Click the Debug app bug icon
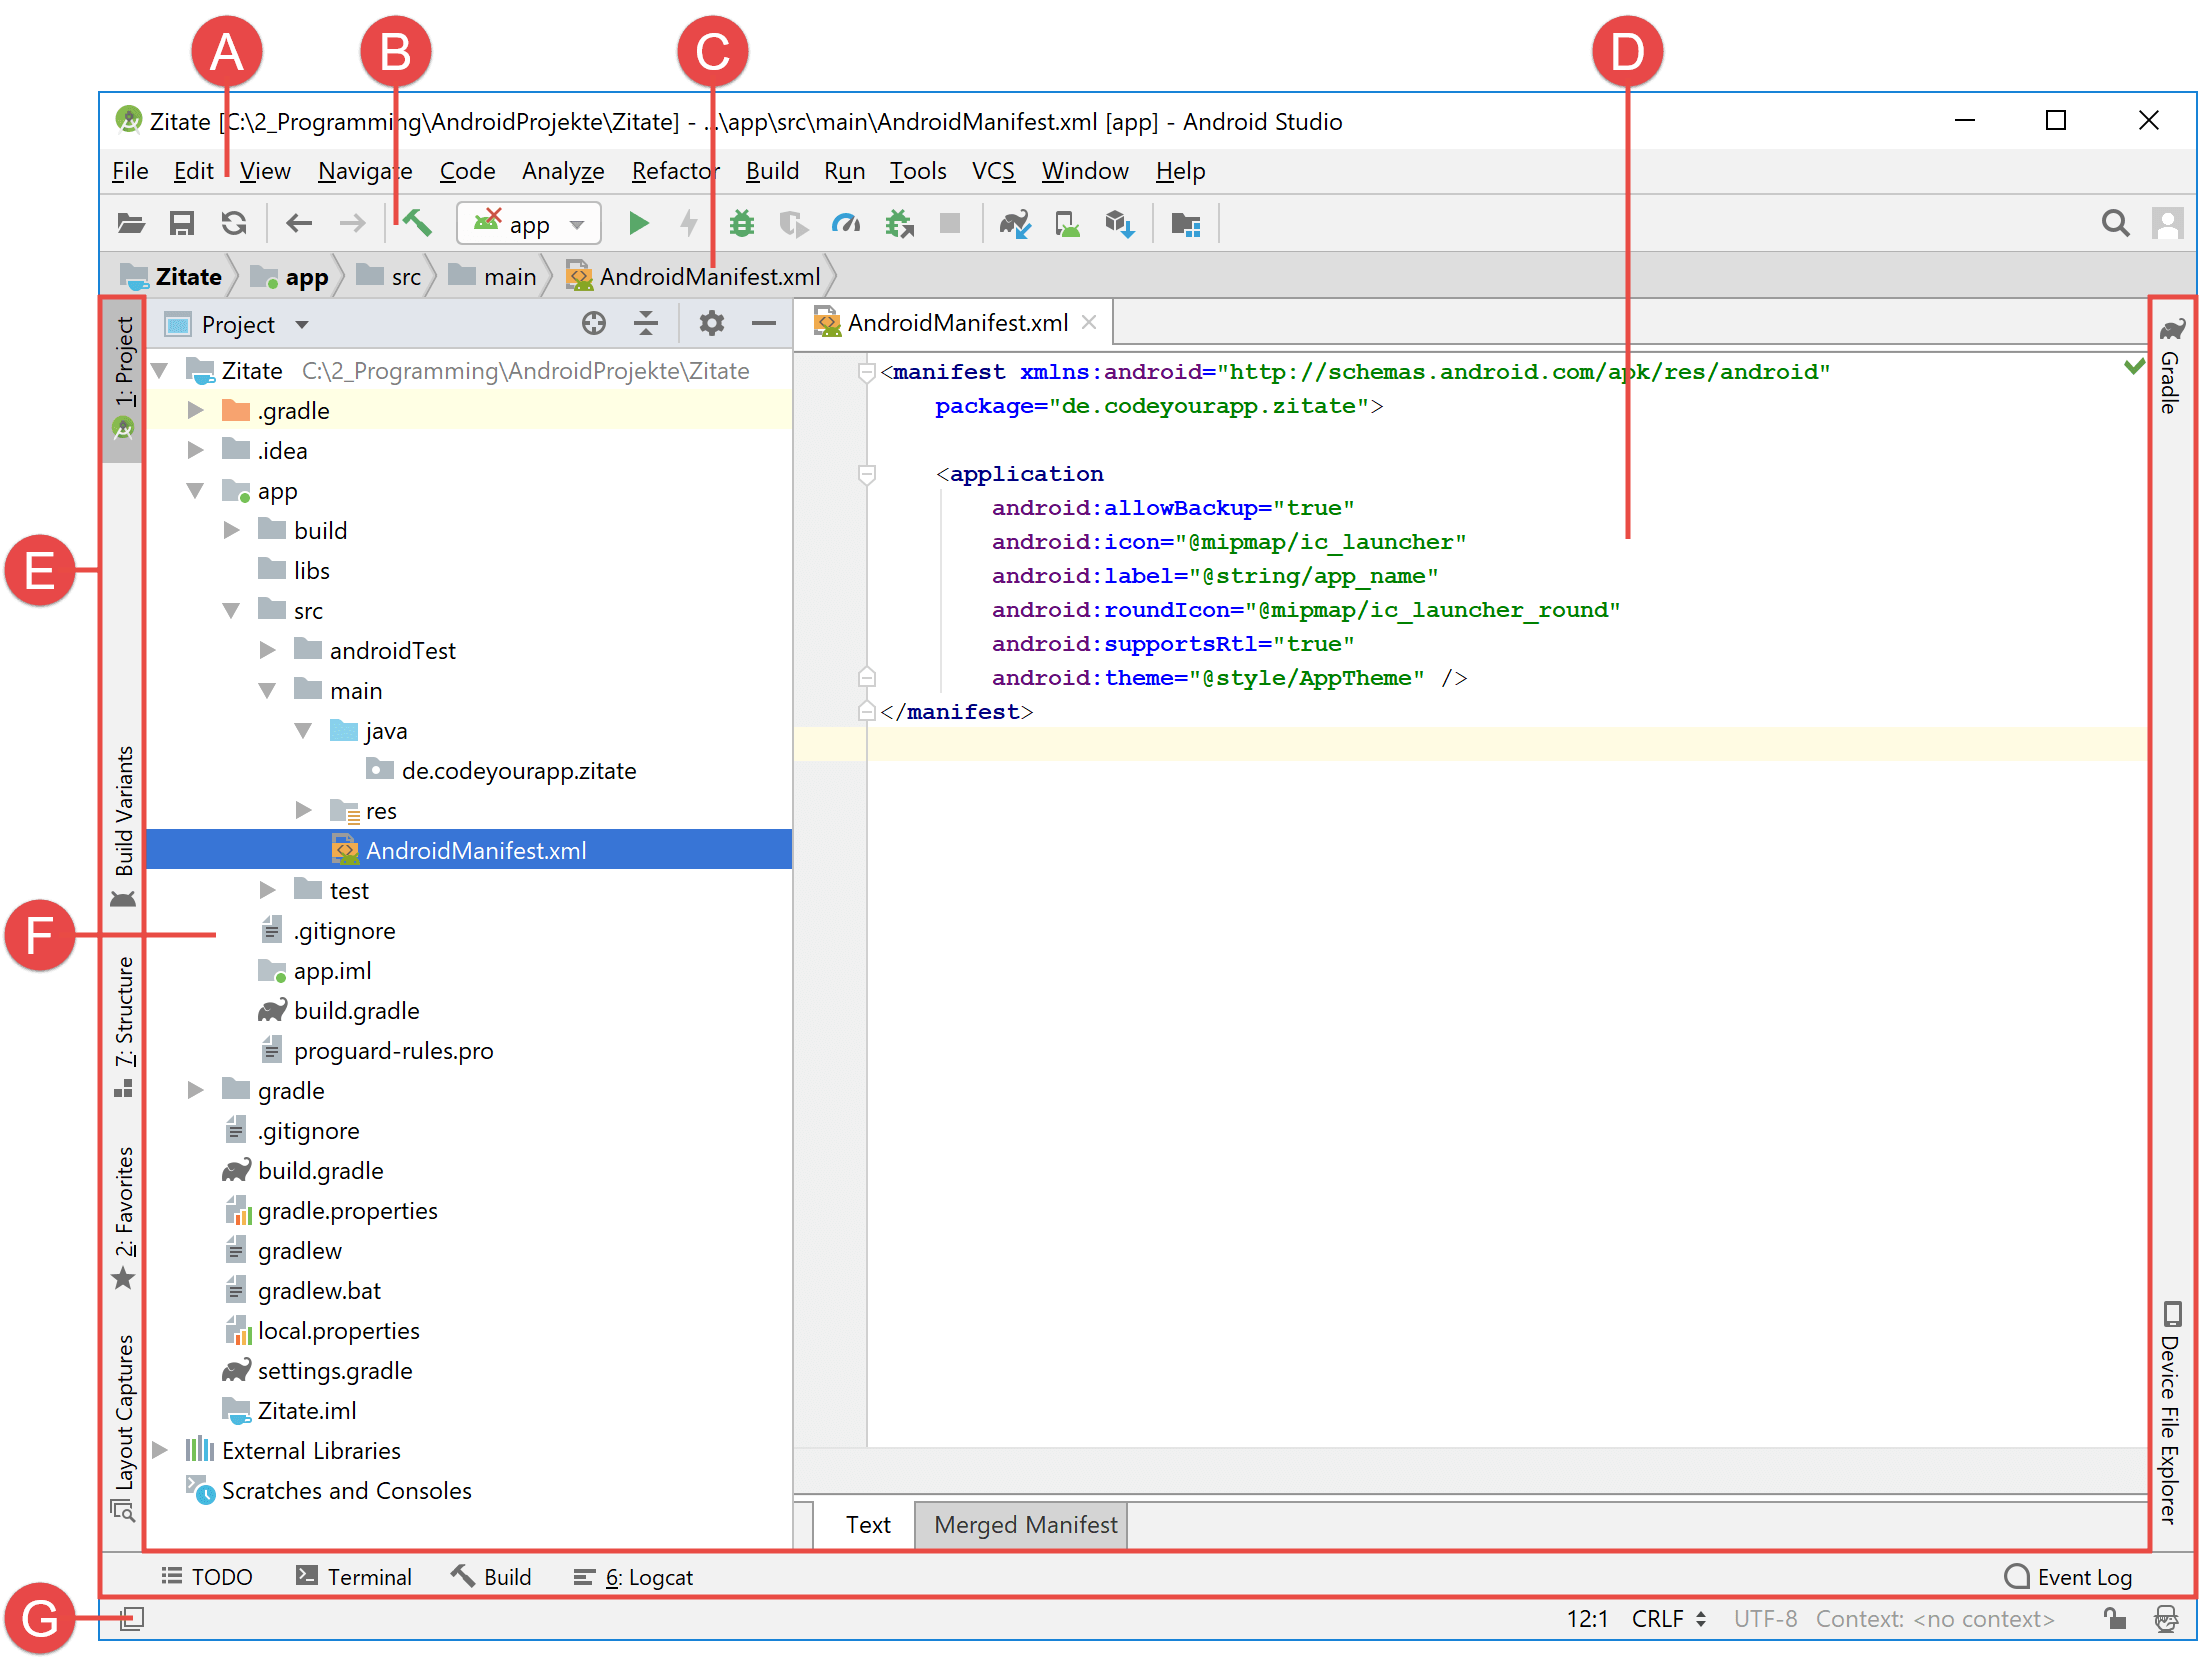The image size is (2200, 1660). 742,223
